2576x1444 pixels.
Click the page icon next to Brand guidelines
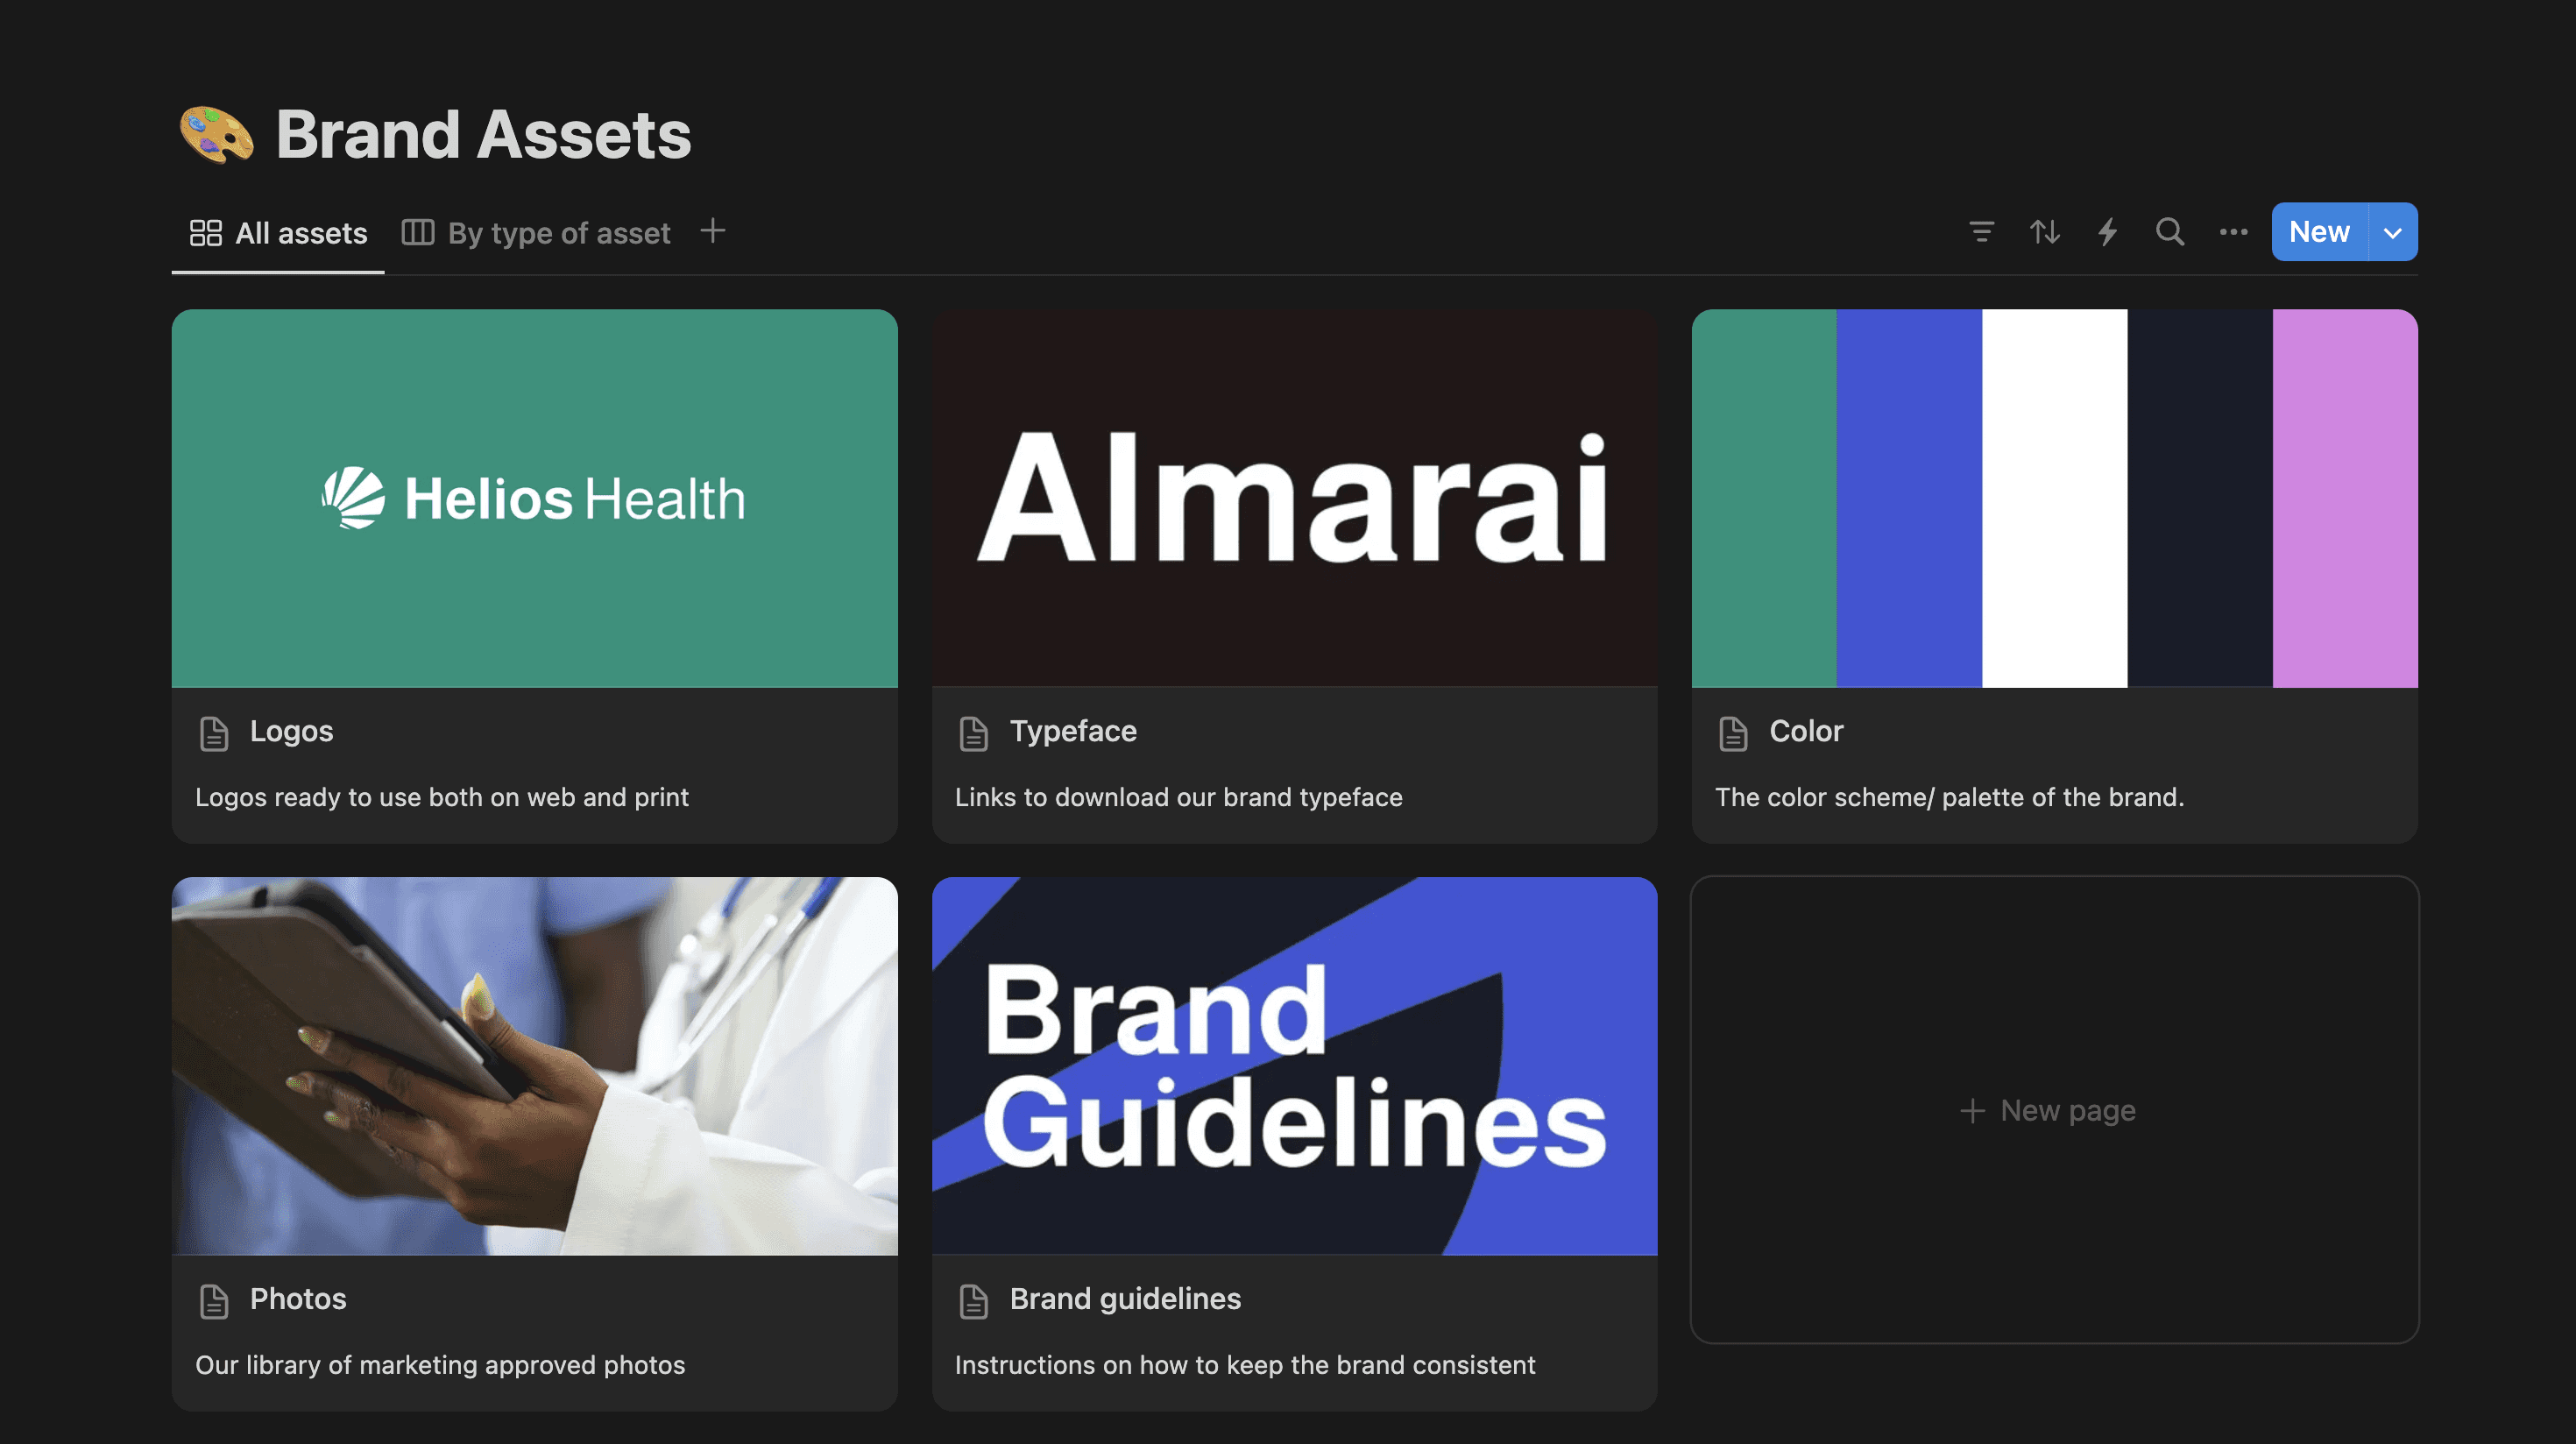(973, 1301)
